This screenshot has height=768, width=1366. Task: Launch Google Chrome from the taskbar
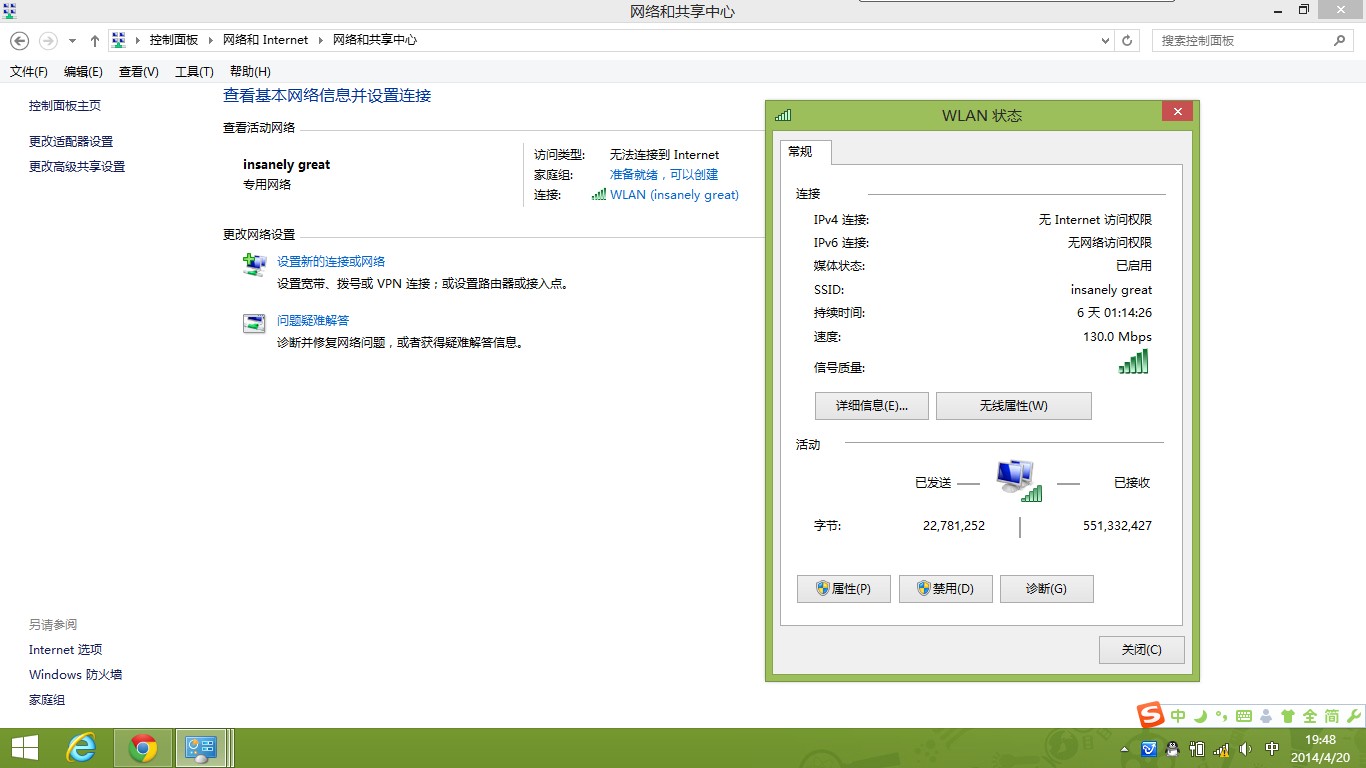[x=141, y=747]
